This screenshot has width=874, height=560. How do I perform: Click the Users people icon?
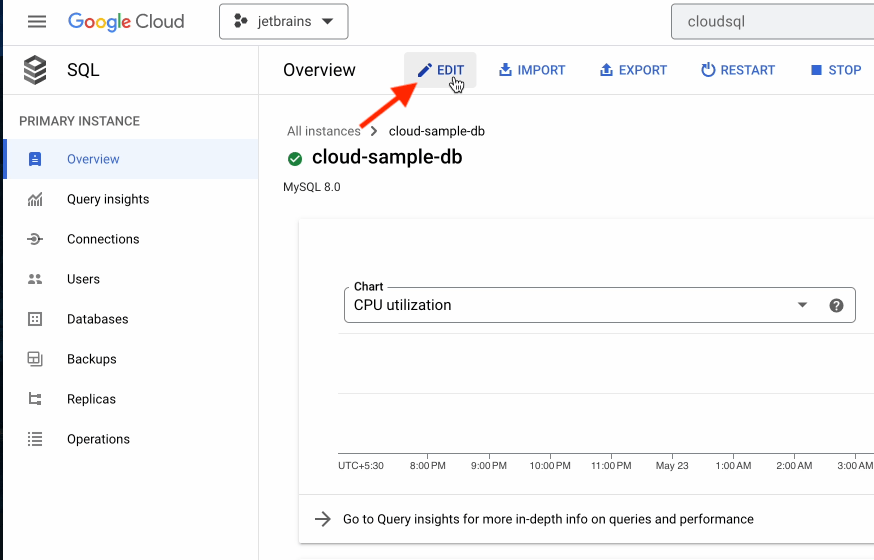tap(35, 279)
